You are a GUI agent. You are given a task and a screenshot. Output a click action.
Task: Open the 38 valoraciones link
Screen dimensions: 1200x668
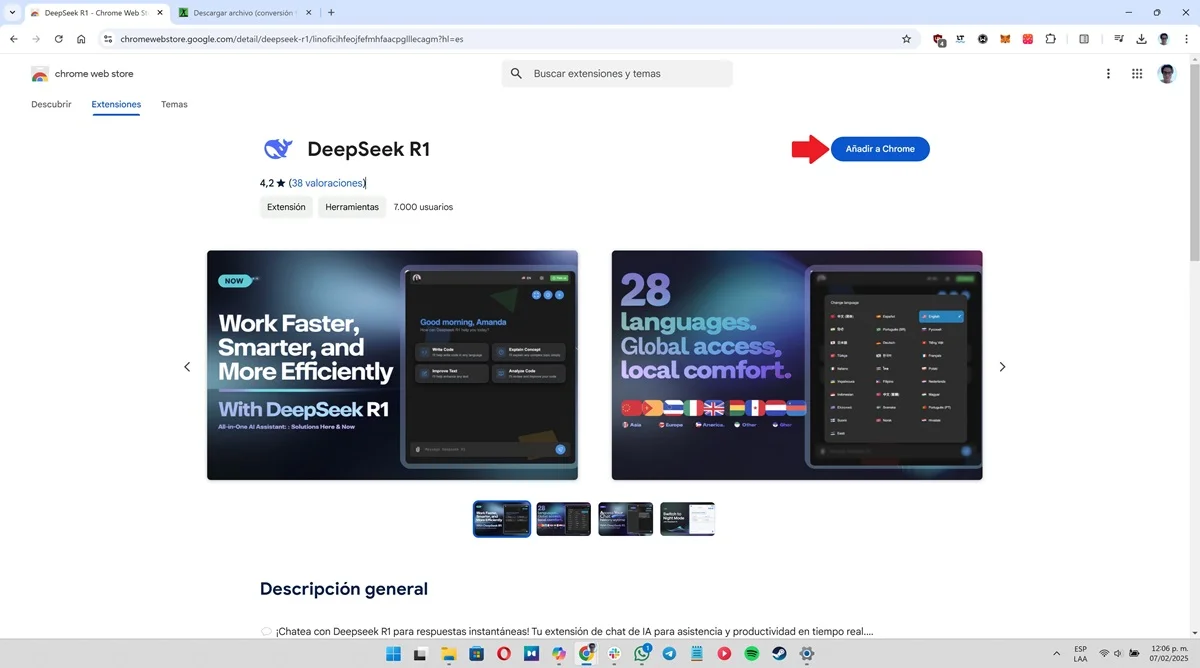[x=325, y=183]
